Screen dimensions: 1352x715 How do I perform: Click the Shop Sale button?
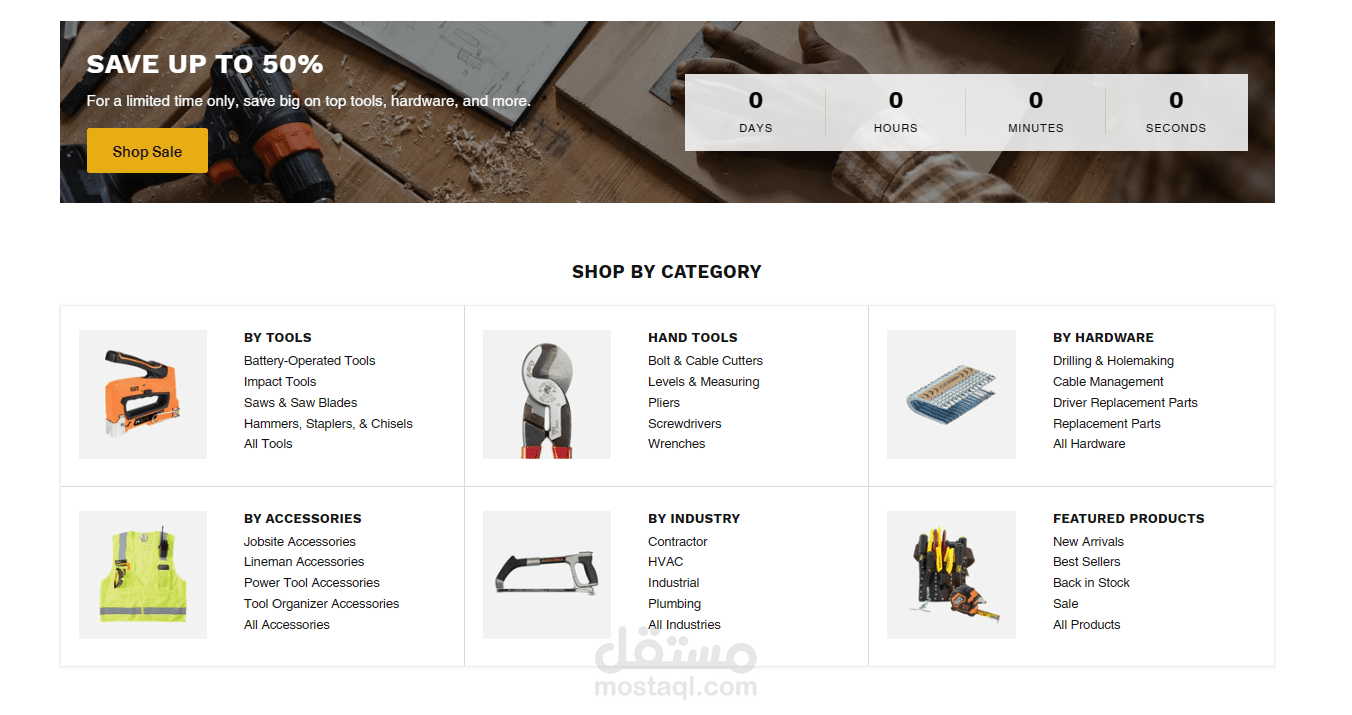pos(147,151)
